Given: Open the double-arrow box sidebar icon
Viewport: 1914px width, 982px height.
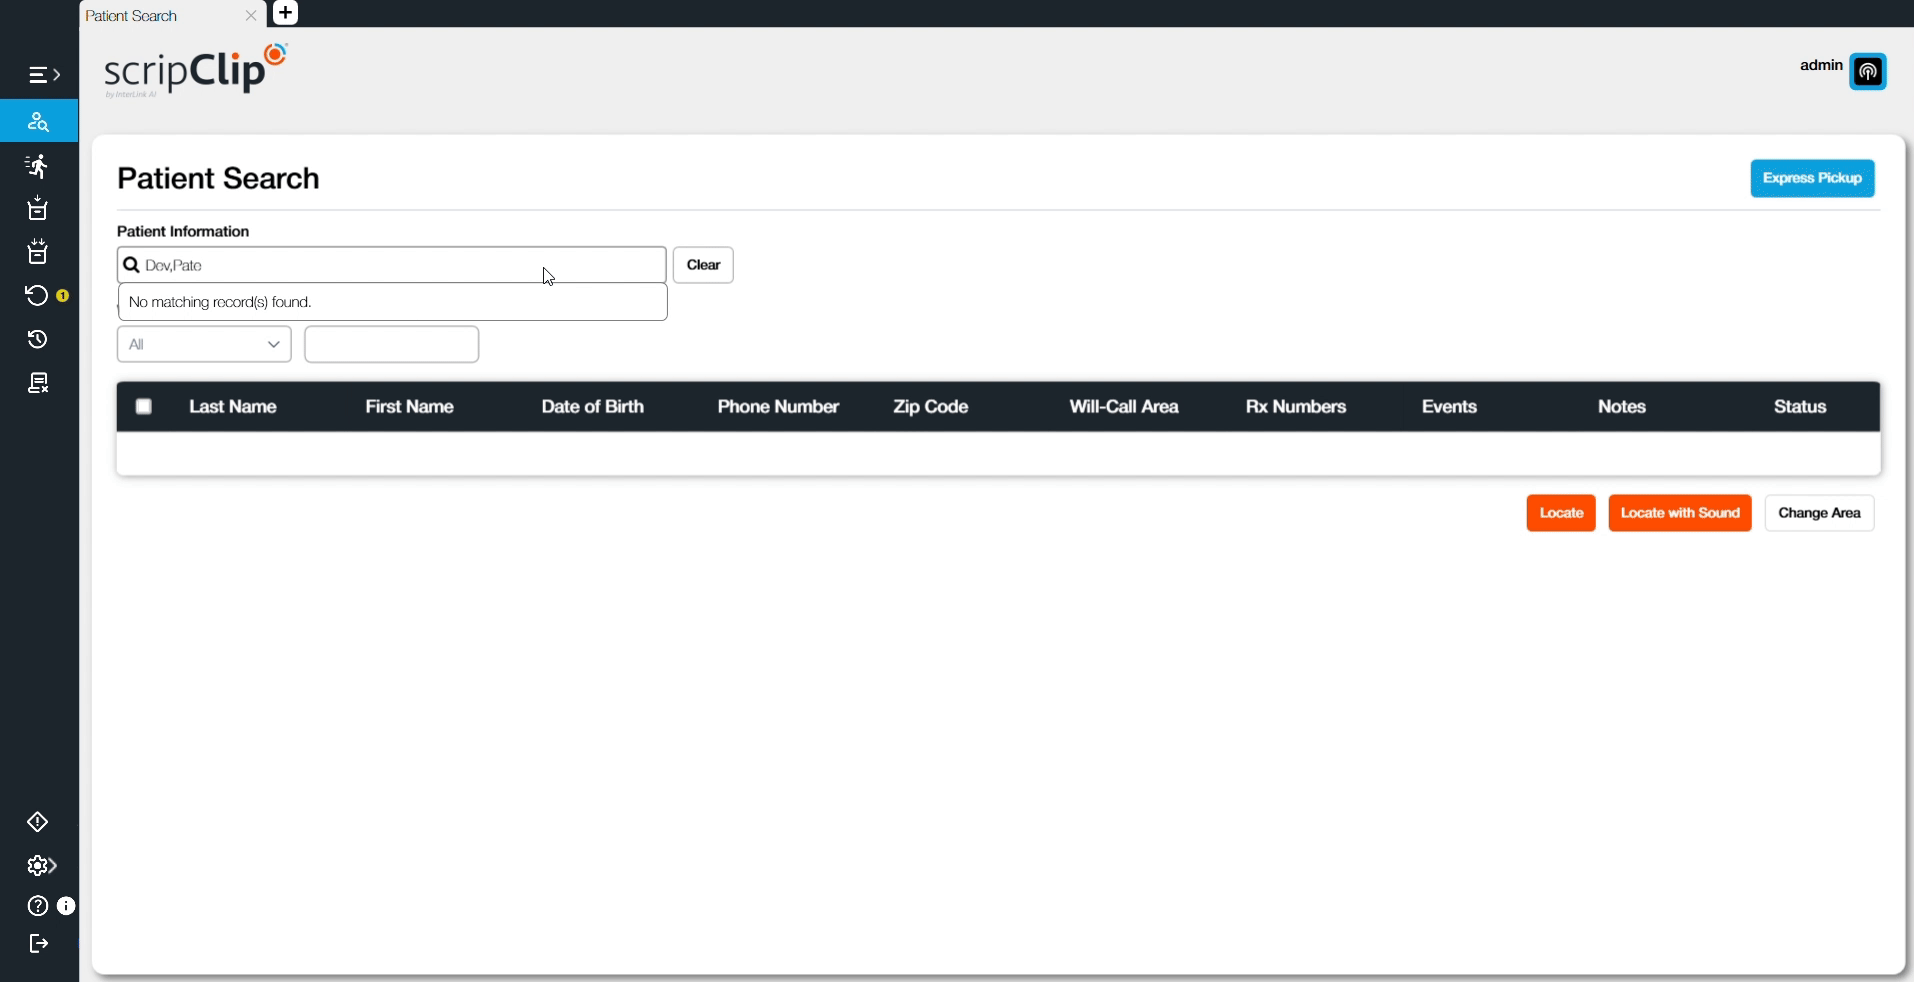Looking at the screenshot, I should point(38,252).
